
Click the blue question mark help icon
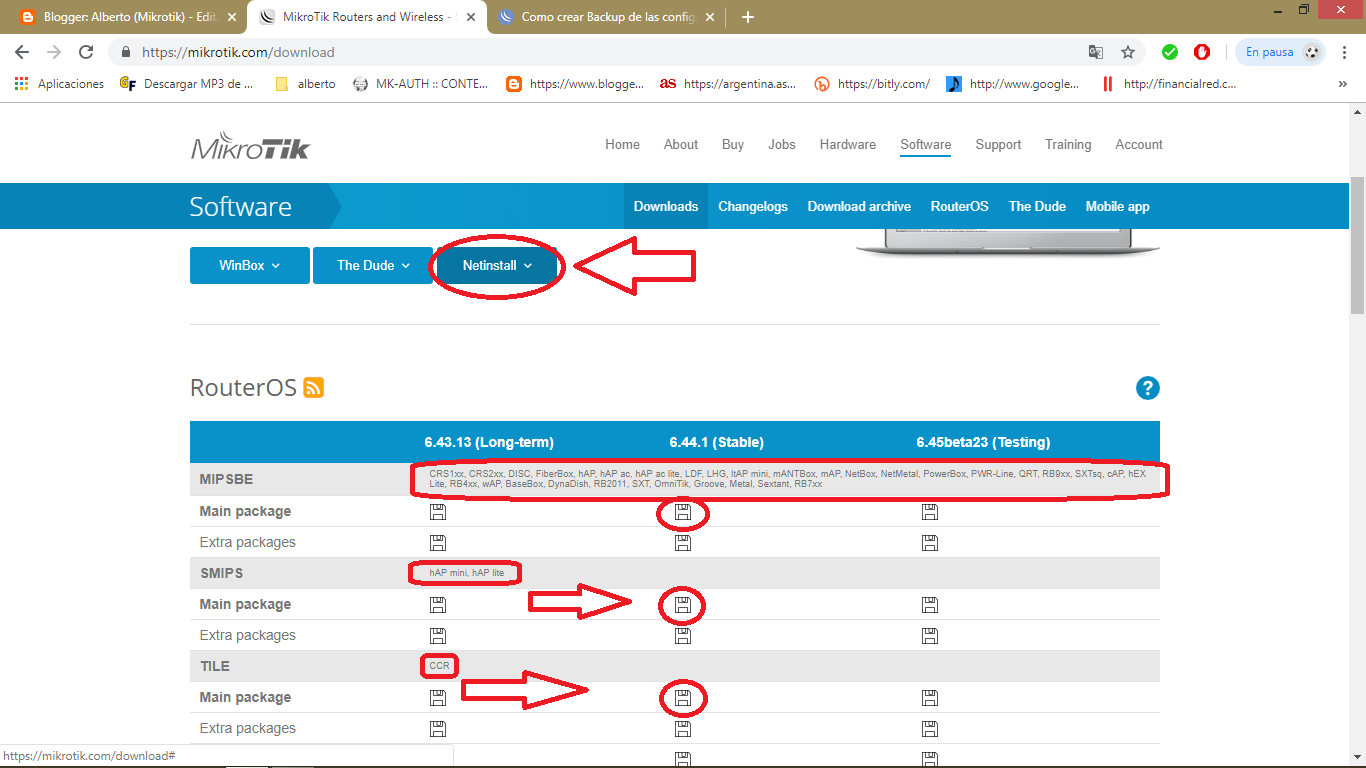[x=1148, y=388]
